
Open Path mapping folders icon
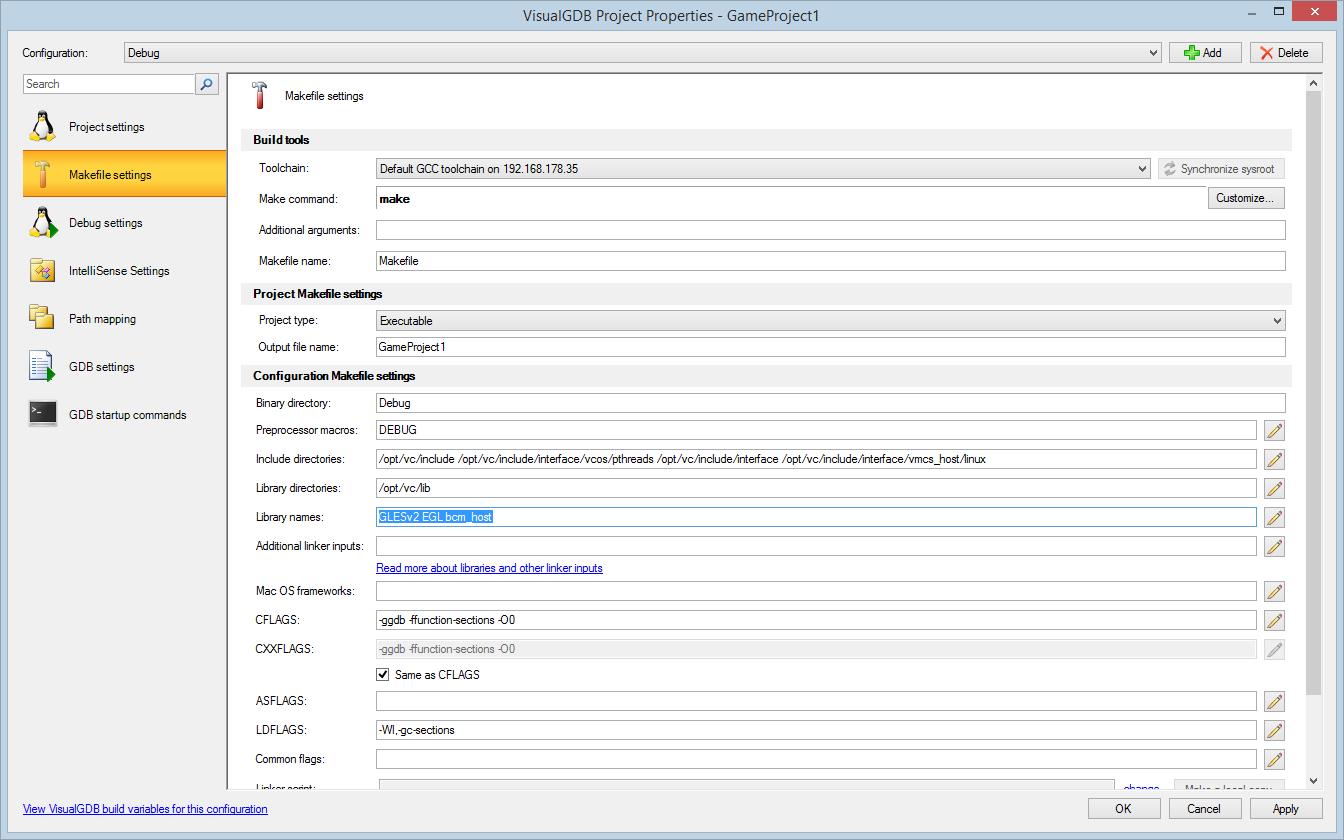42,319
